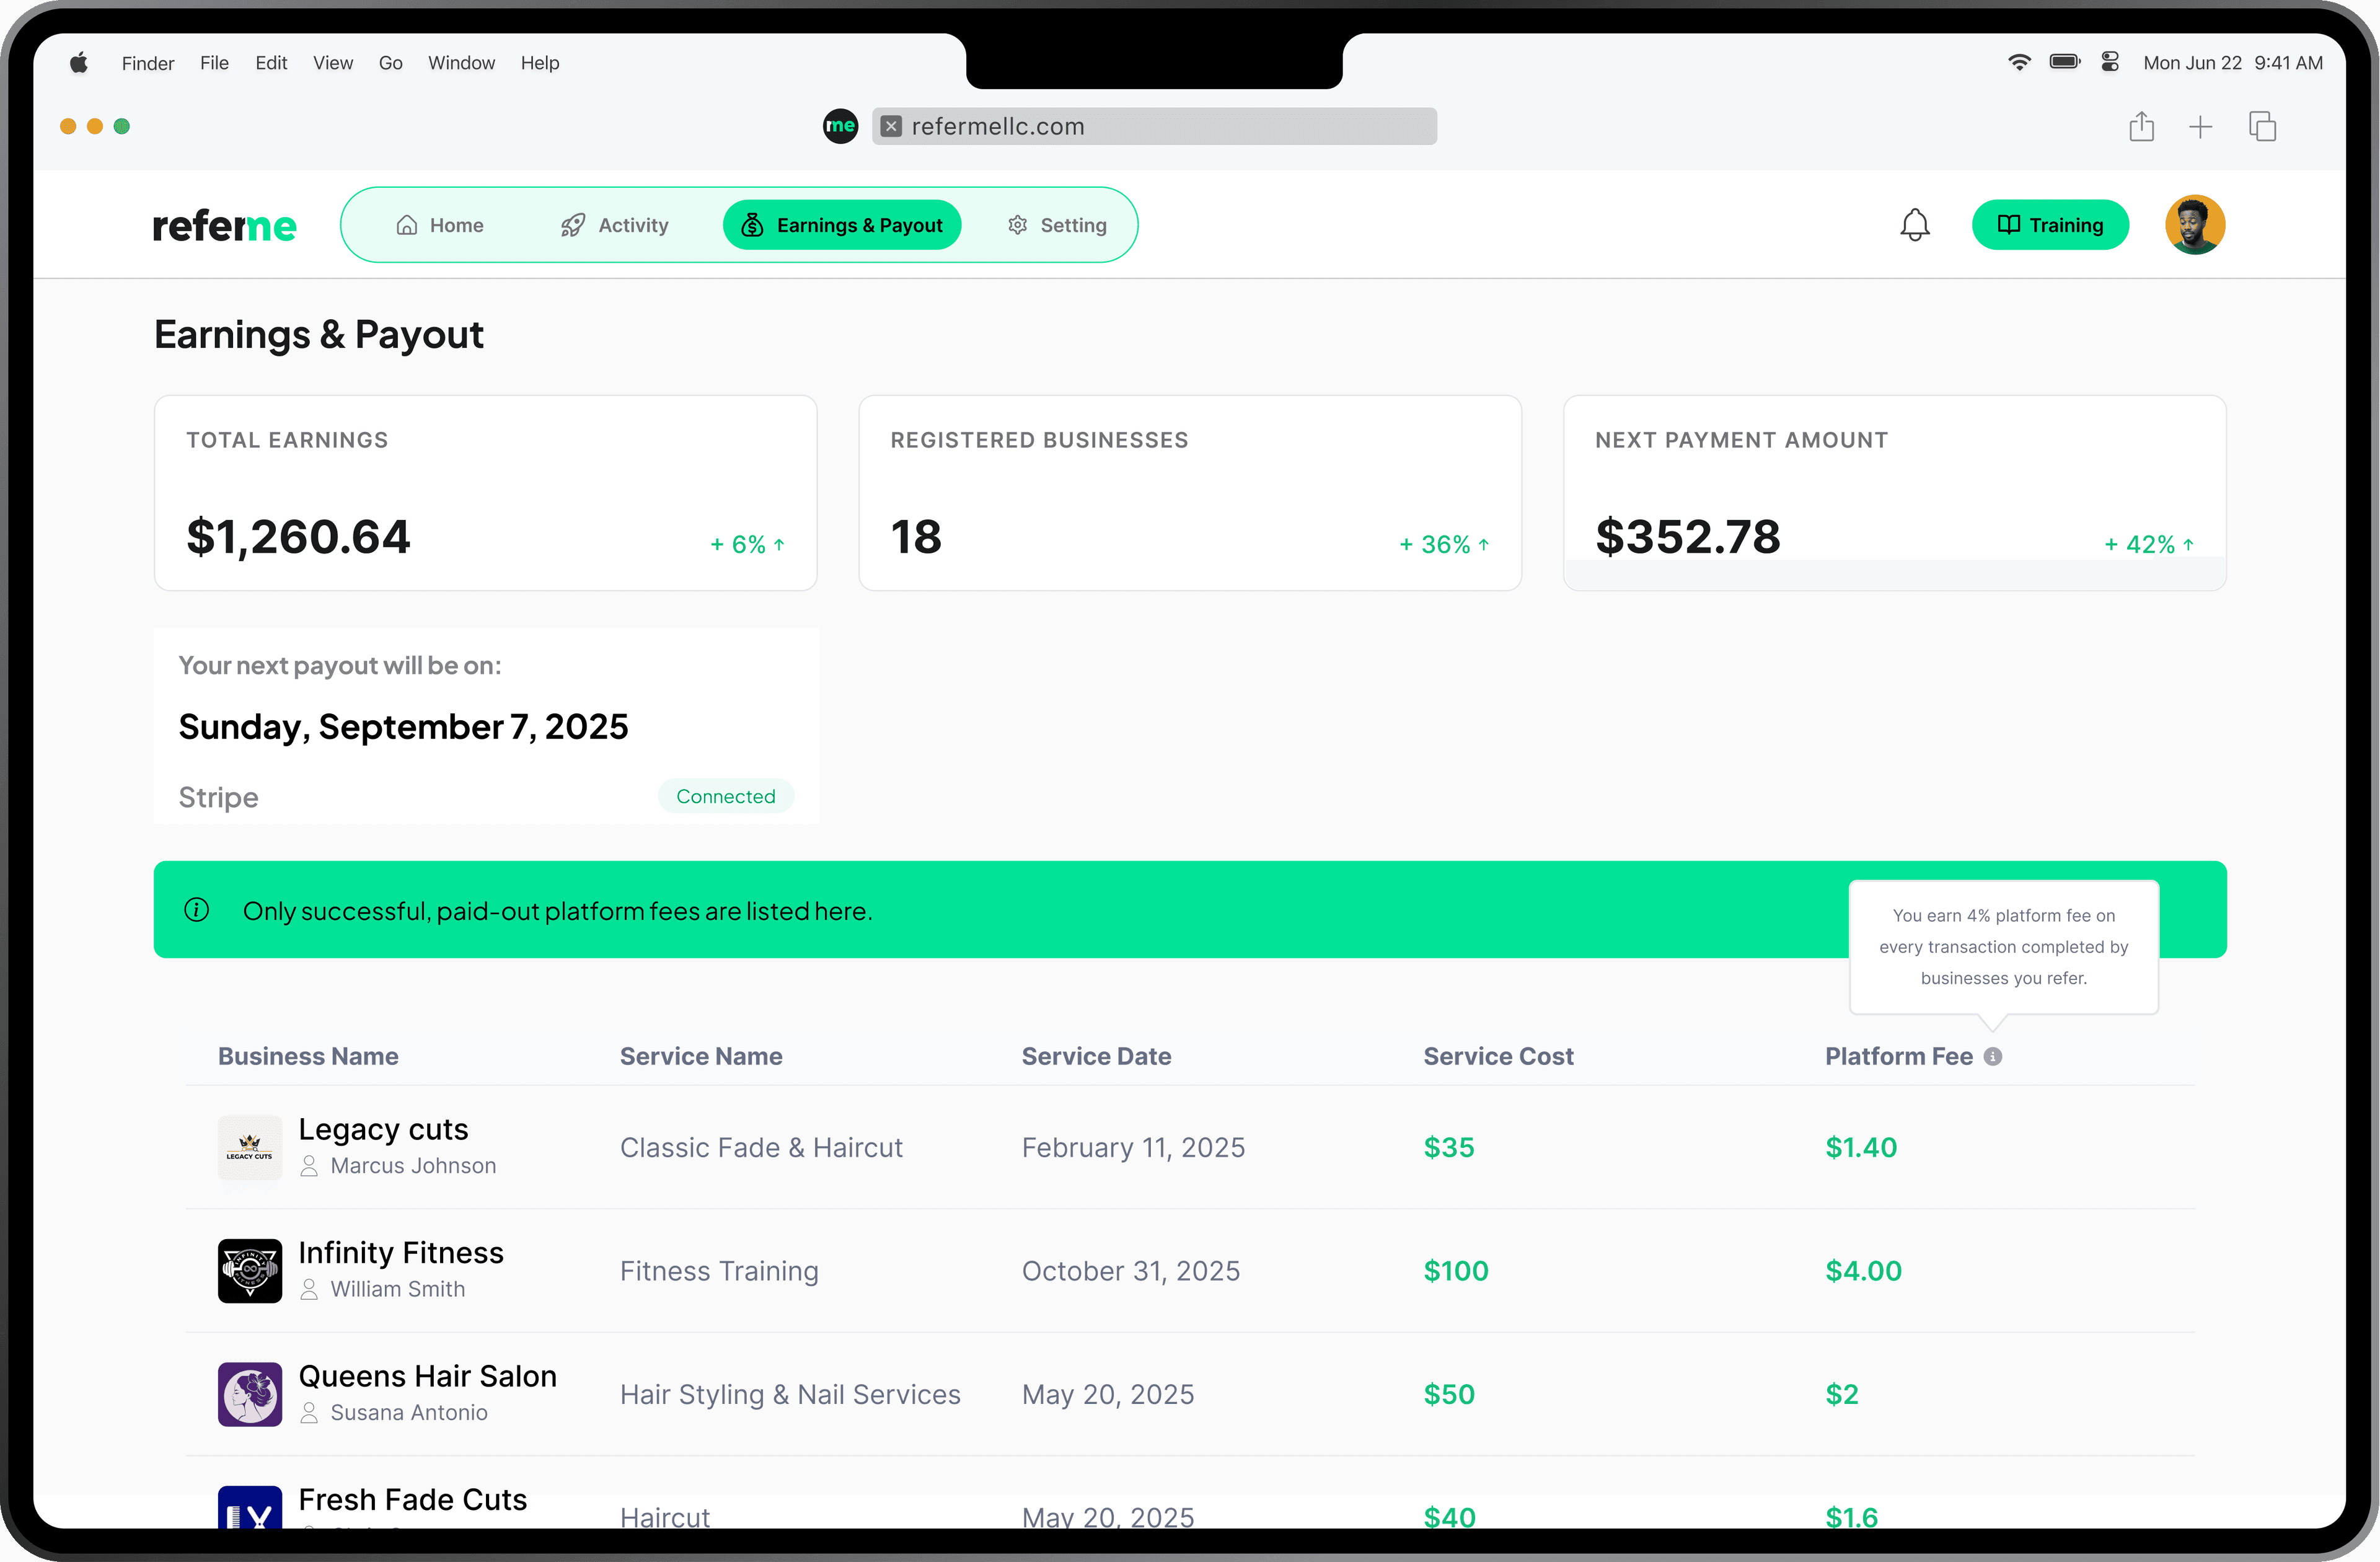Click the Queens Hair Salon logo
This screenshot has height=1562, width=2380.
click(x=249, y=1394)
